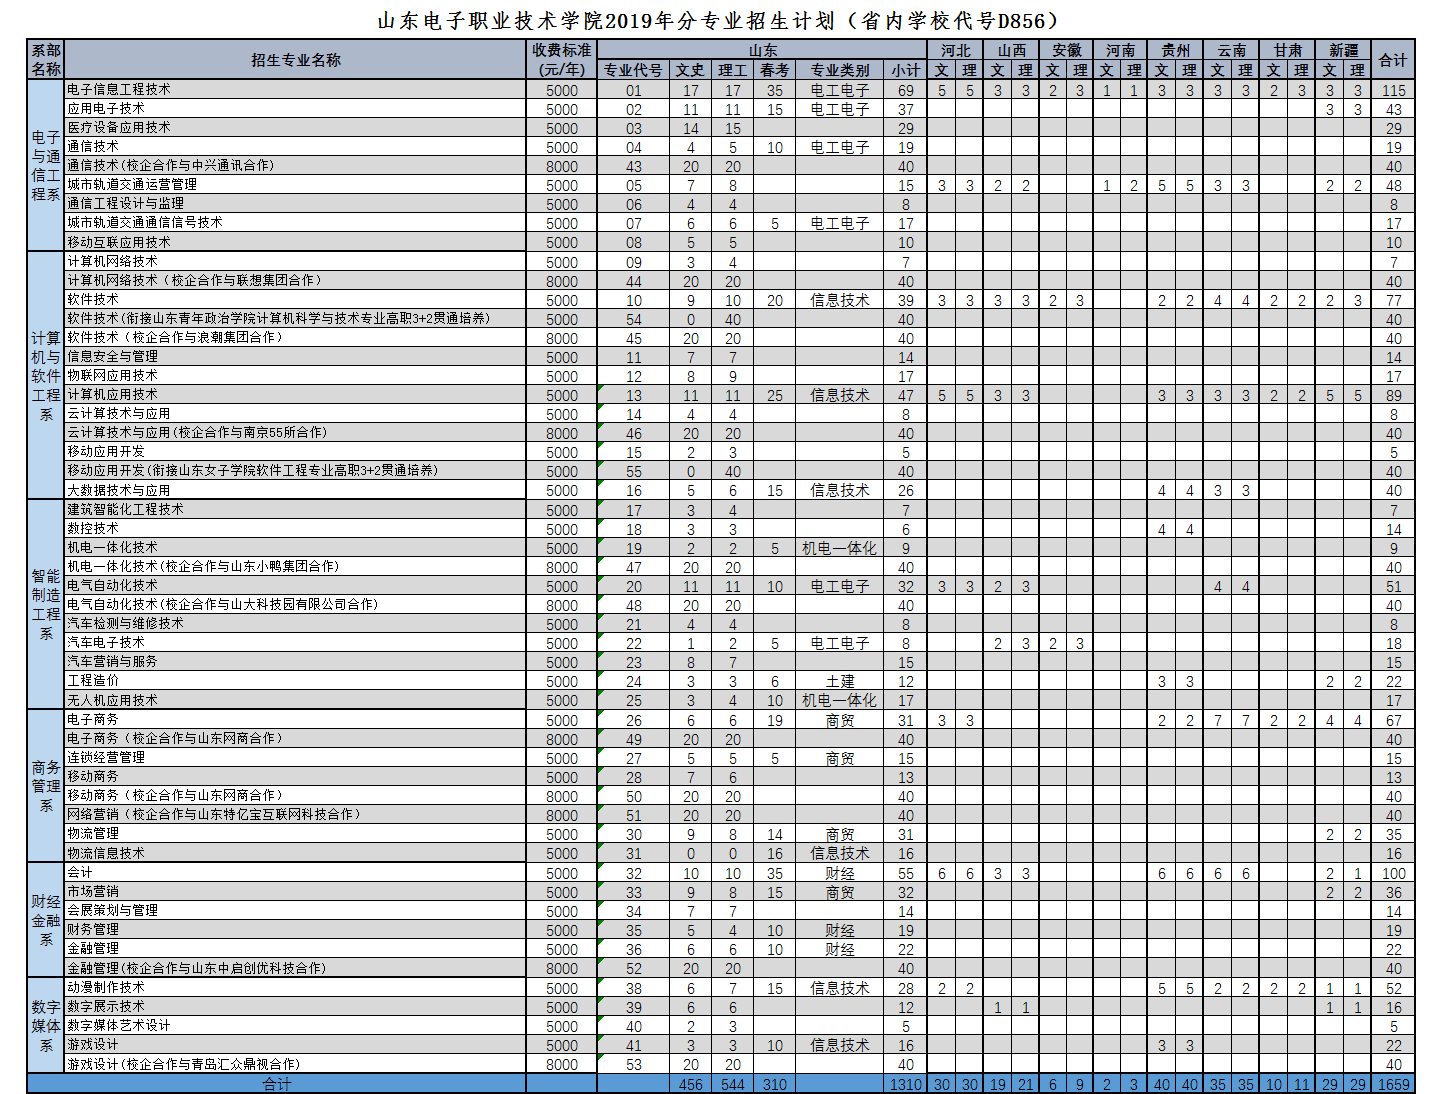Select major name "物流管理"
Viewport: 1443px width, 1094px height.
click(93, 833)
